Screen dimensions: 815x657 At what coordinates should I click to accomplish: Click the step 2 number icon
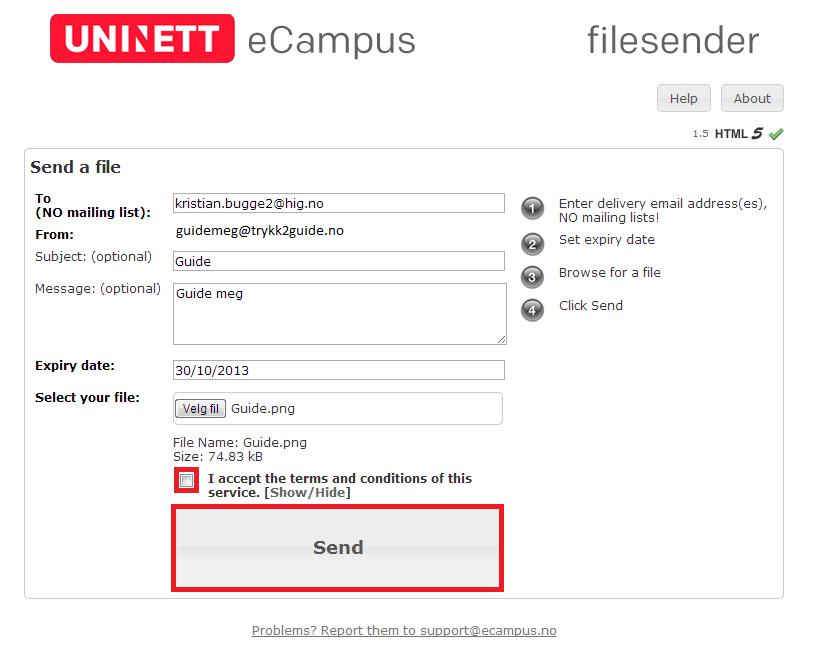(532, 244)
